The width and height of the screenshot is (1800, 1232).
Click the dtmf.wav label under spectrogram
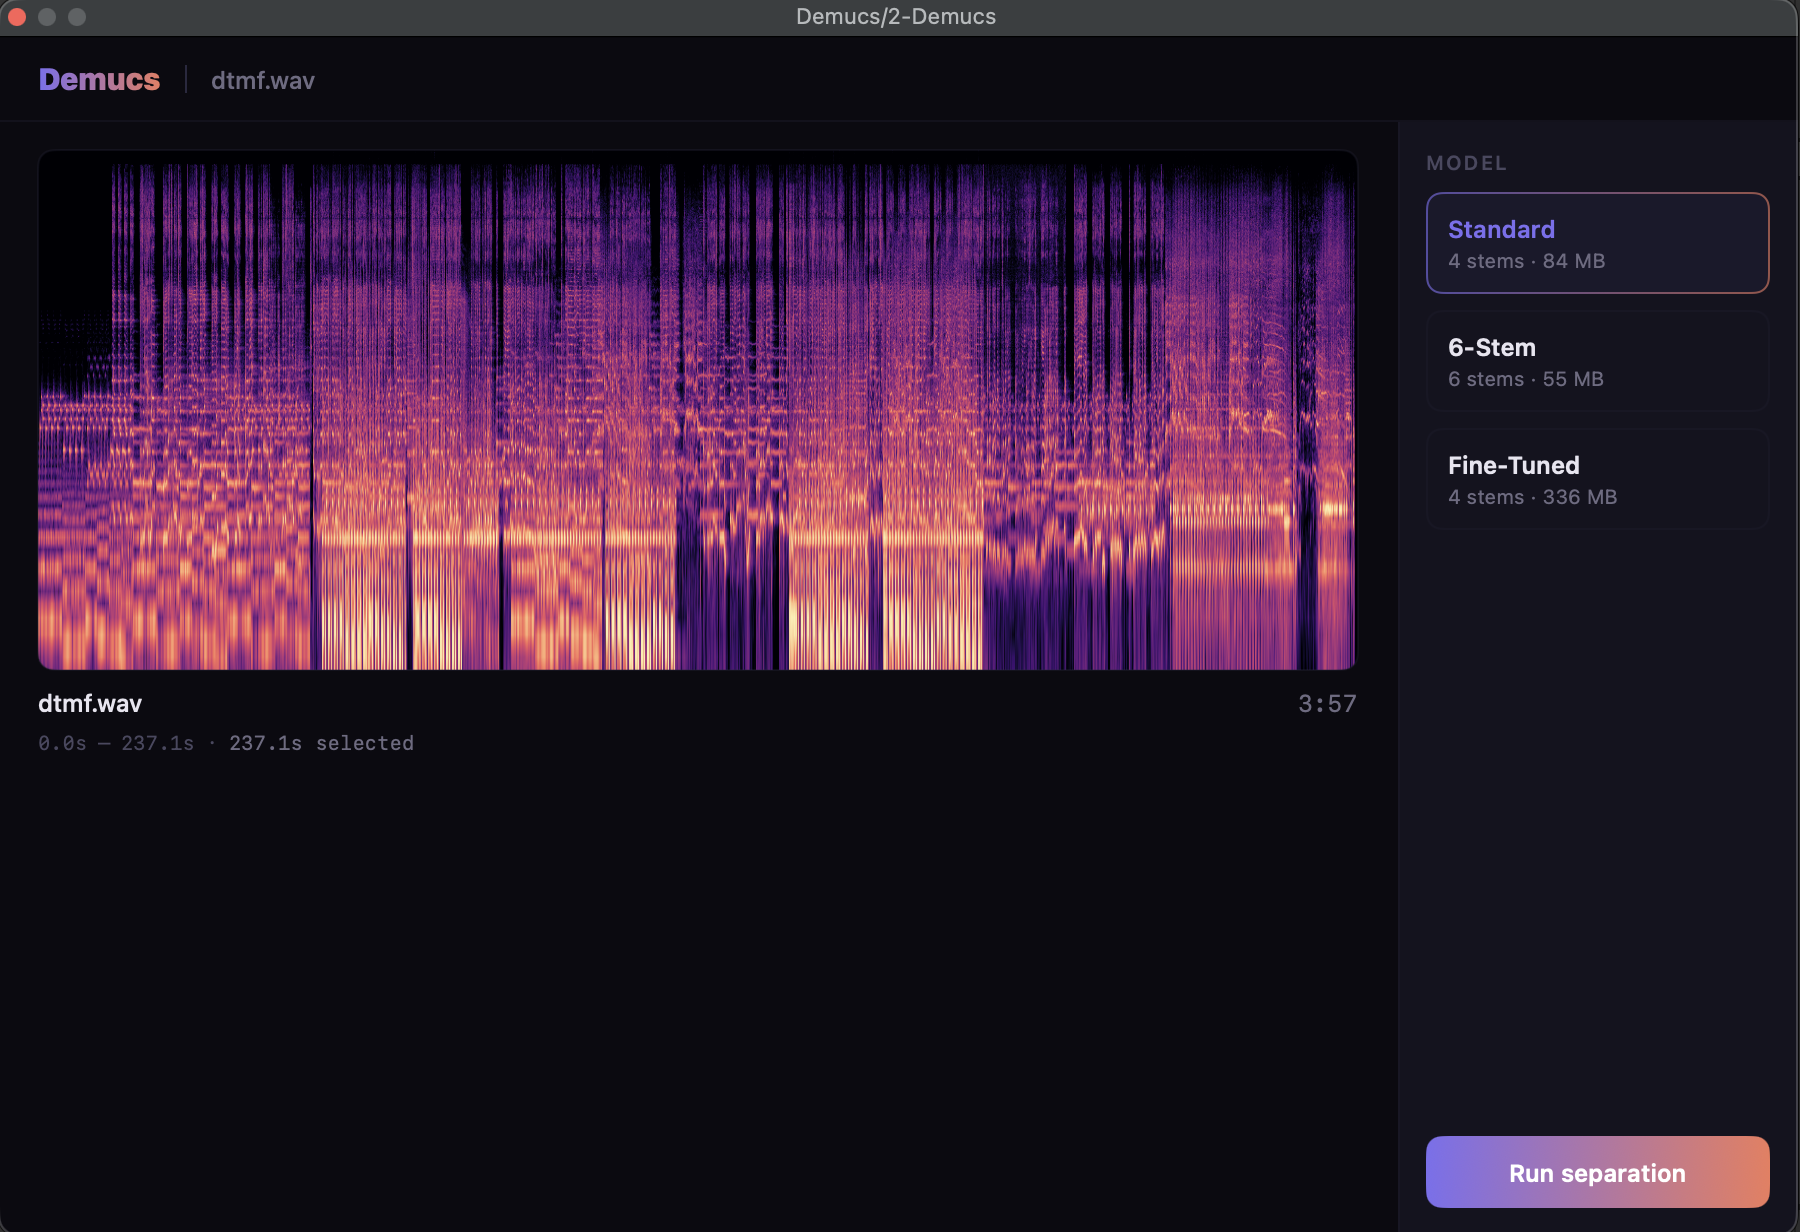pyautogui.click(x=90, y=703)
